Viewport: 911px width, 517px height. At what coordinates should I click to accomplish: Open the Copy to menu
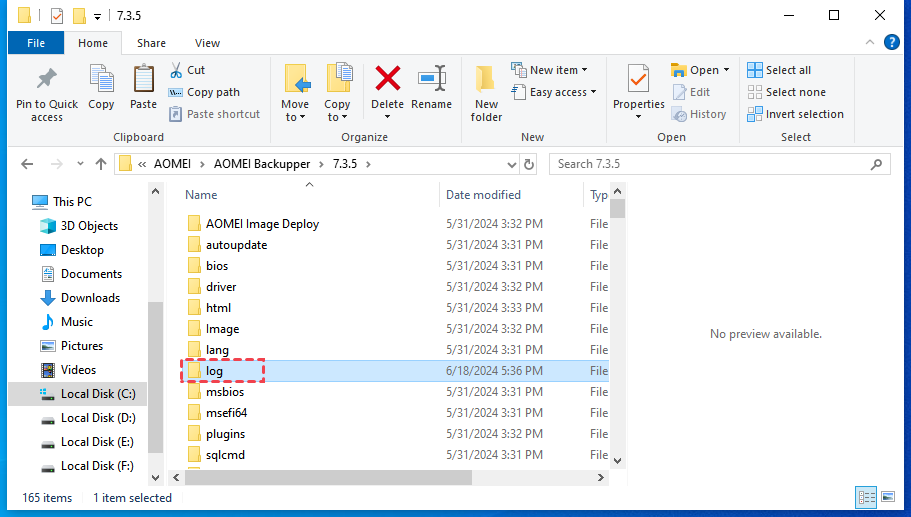click(x=337, y=93)
